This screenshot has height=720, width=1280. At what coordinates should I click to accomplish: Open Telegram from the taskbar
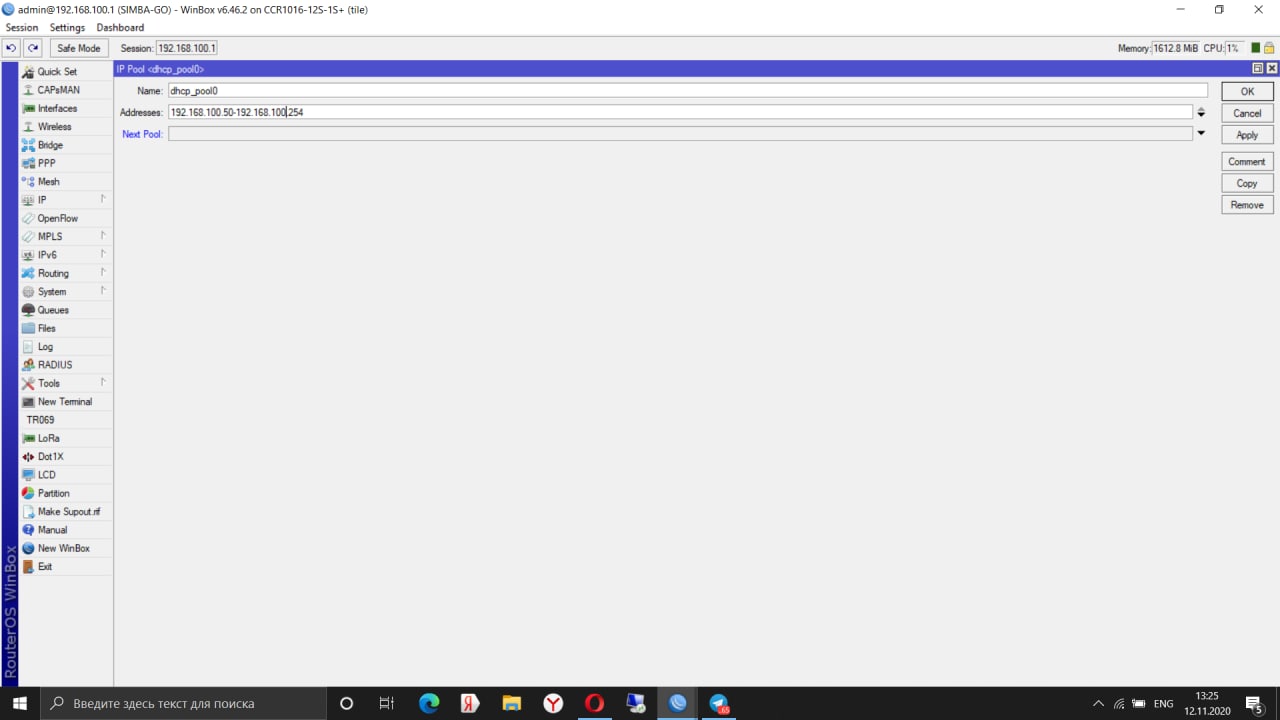[719, 703]
